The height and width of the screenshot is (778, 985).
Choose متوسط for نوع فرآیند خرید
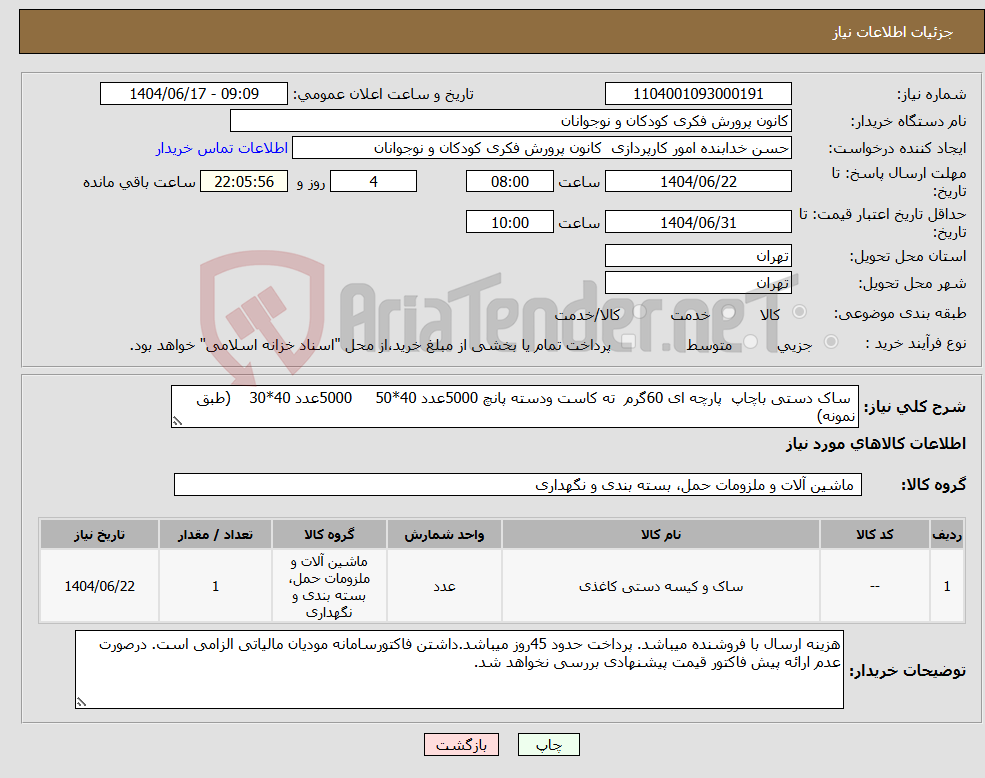coord(750,340)
